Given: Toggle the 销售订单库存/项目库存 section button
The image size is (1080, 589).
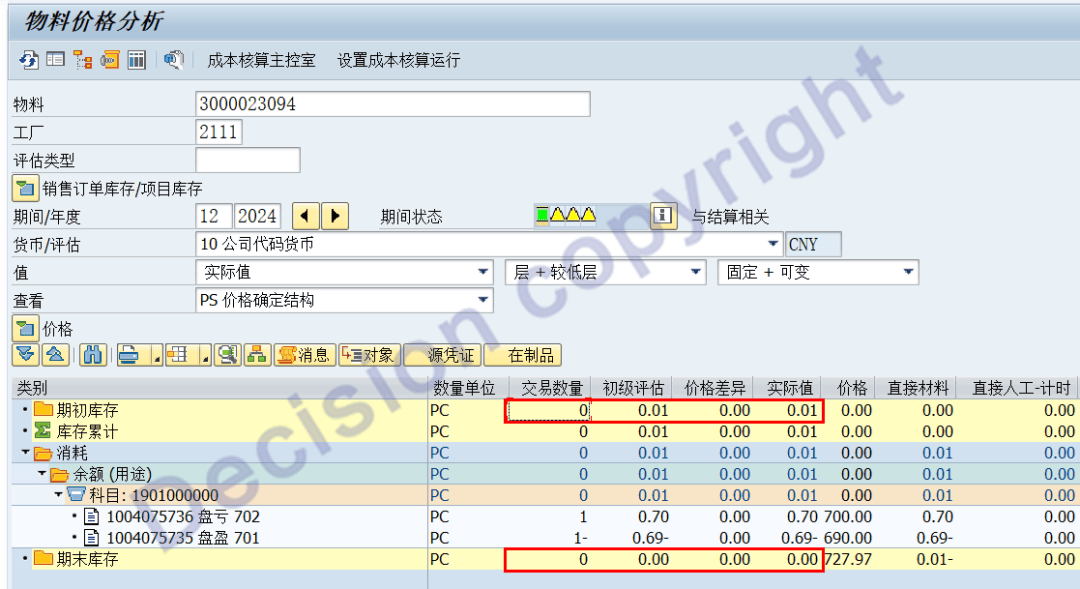Looking at the screenshot, I should click(25, 188).
